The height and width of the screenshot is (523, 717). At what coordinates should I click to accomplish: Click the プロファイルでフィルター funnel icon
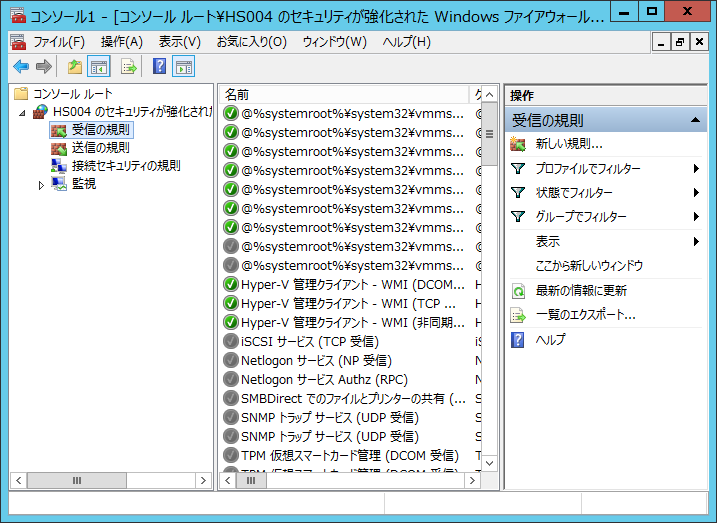(518, 169)
